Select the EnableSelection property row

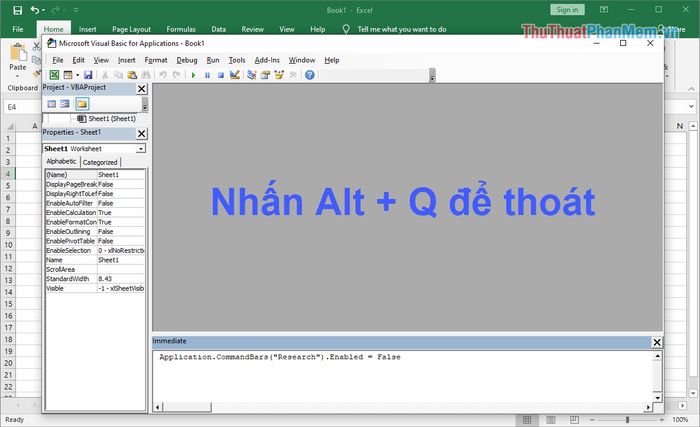95,251
